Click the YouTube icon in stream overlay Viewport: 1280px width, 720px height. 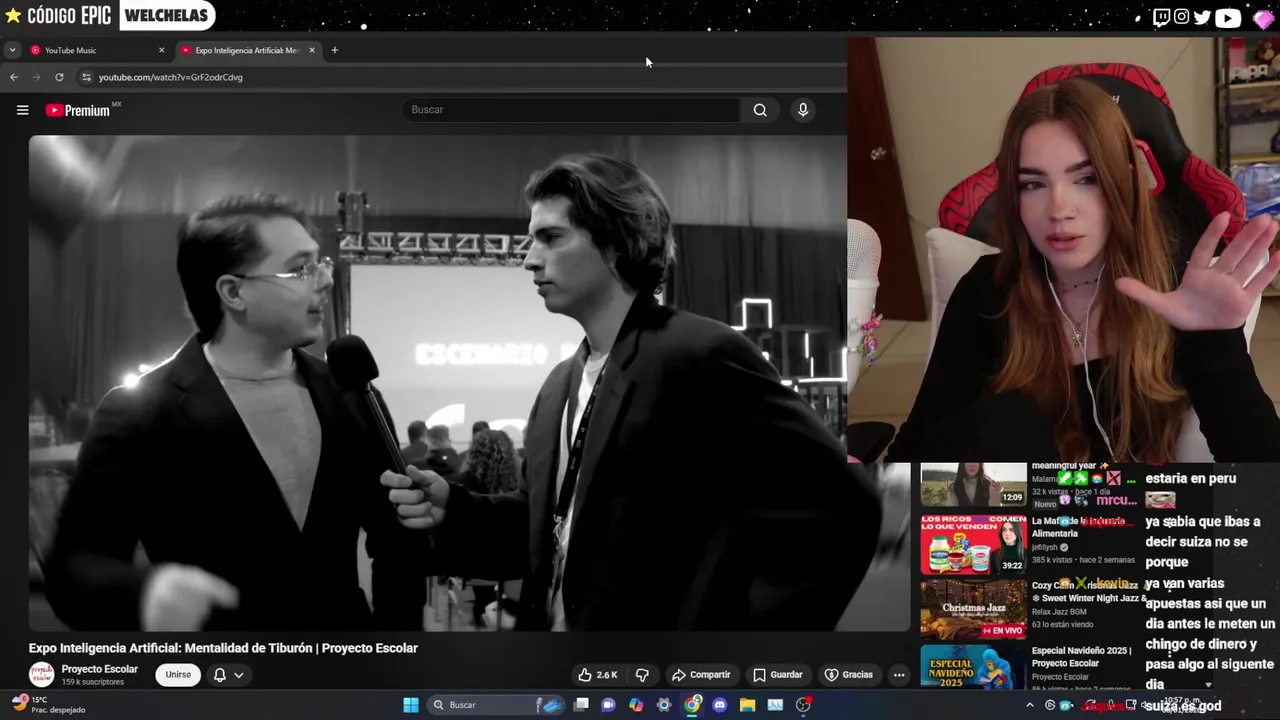[1228, 17]
